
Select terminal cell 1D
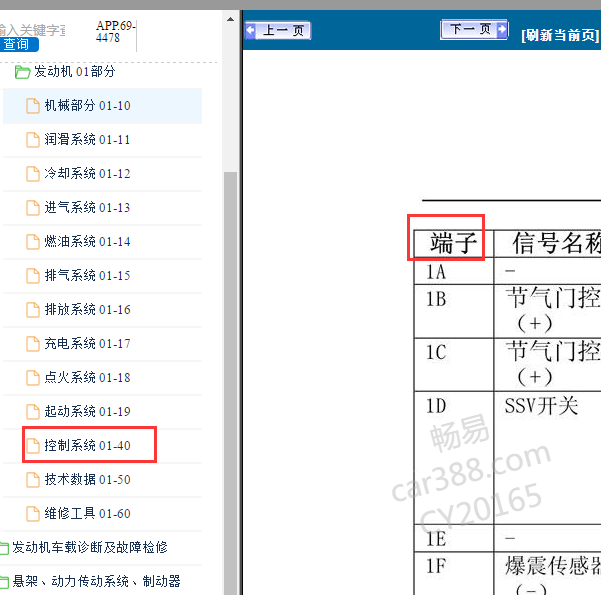pyautogui.click(x=454, y=458)
